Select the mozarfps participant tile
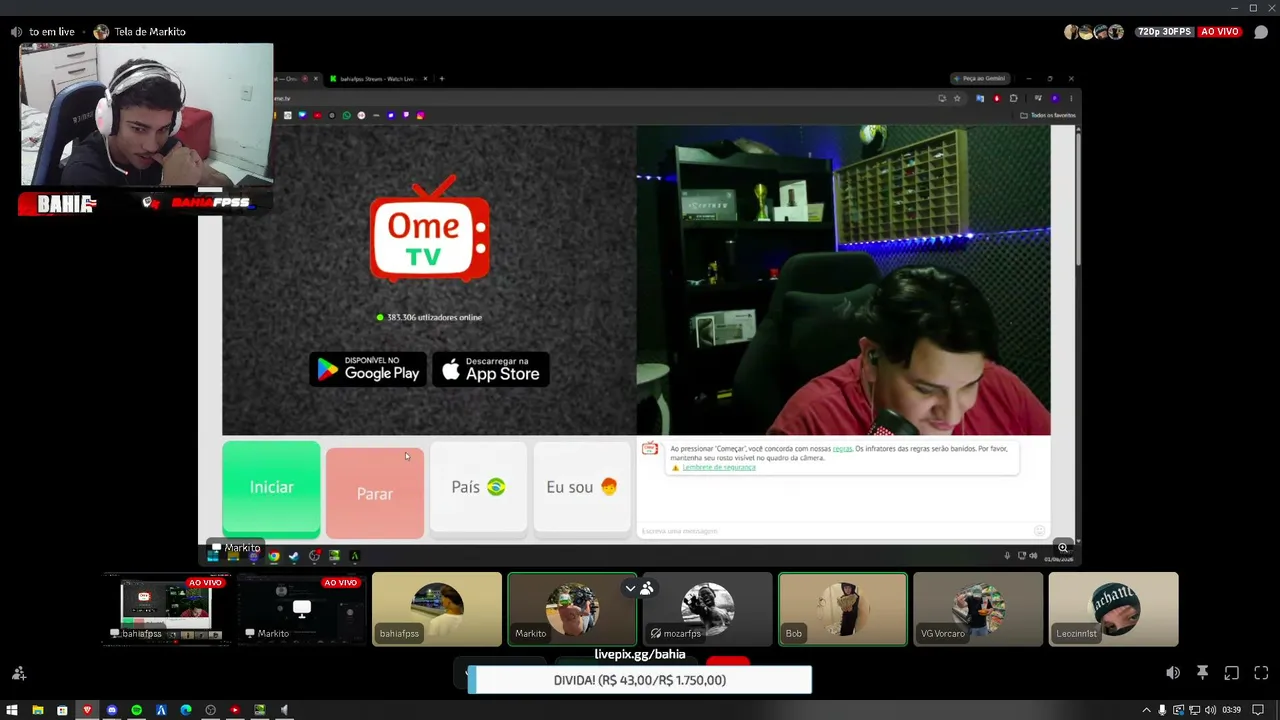The width and height of the screenshot is (1280, 720). click(707, 609)
